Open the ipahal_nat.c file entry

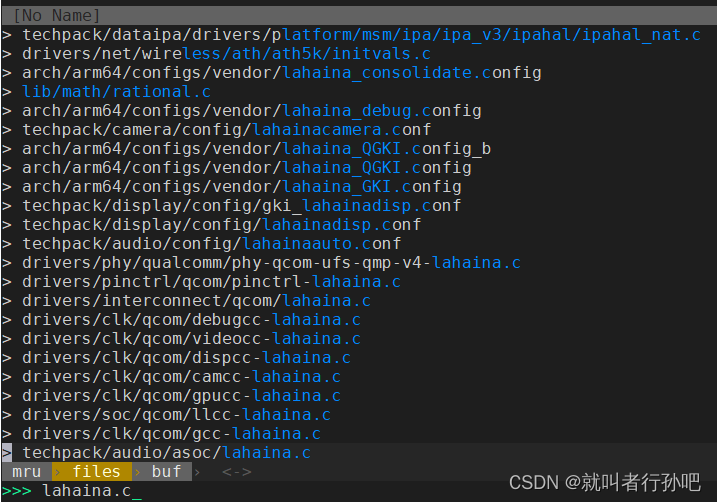(361, 35)
